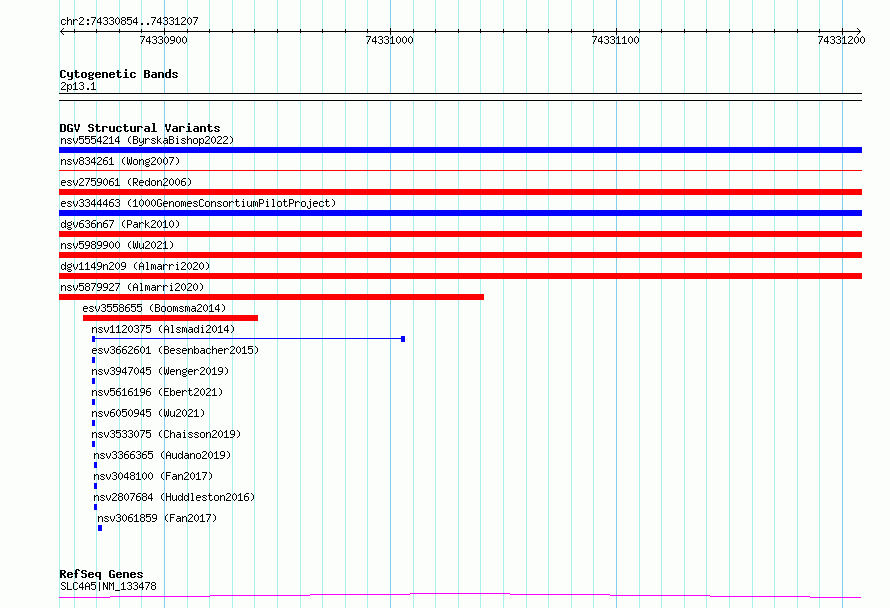Open variant nsv5879927 (Almarri2020) label
The height and width of the screenshot is (608, 890).
tap(132, 287)
